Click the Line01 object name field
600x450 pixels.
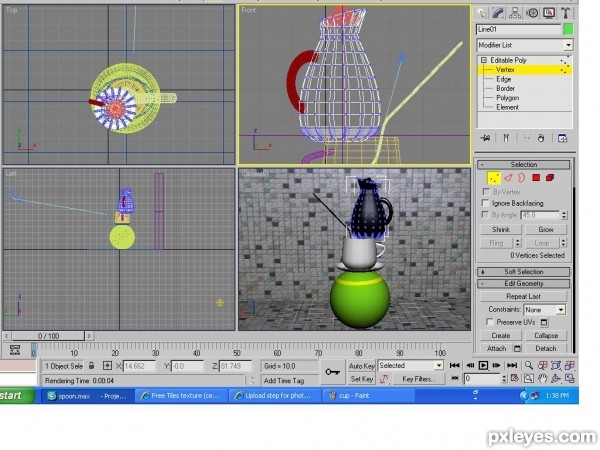[x=518, y=29]
